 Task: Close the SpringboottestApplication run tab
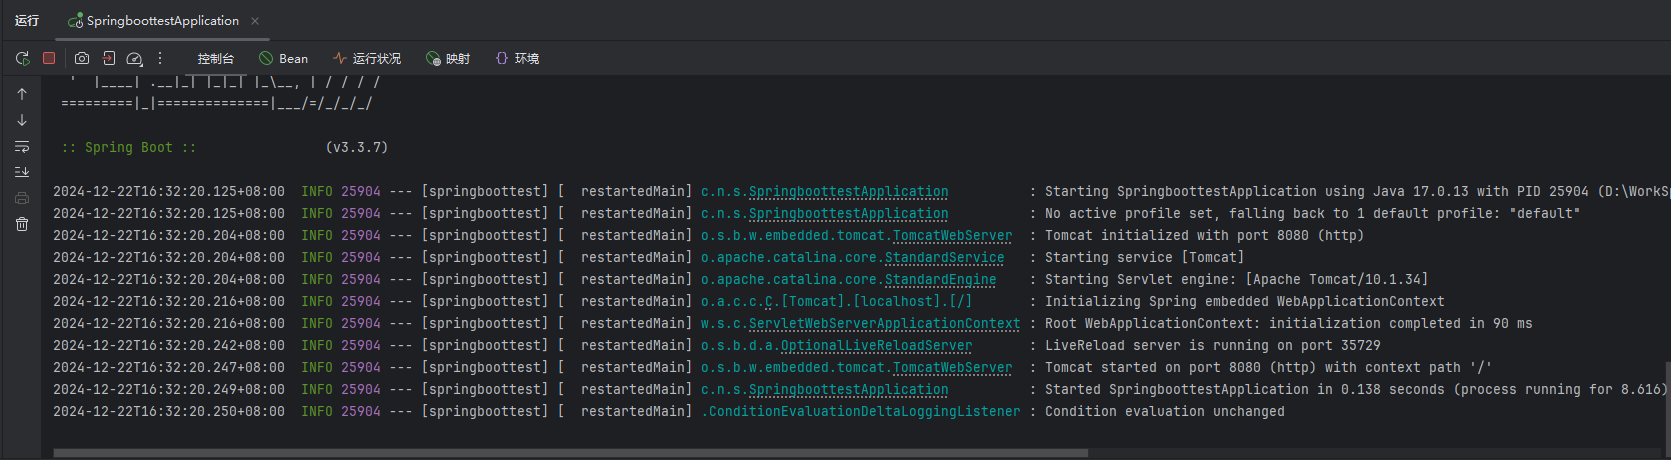coord(255,21)
